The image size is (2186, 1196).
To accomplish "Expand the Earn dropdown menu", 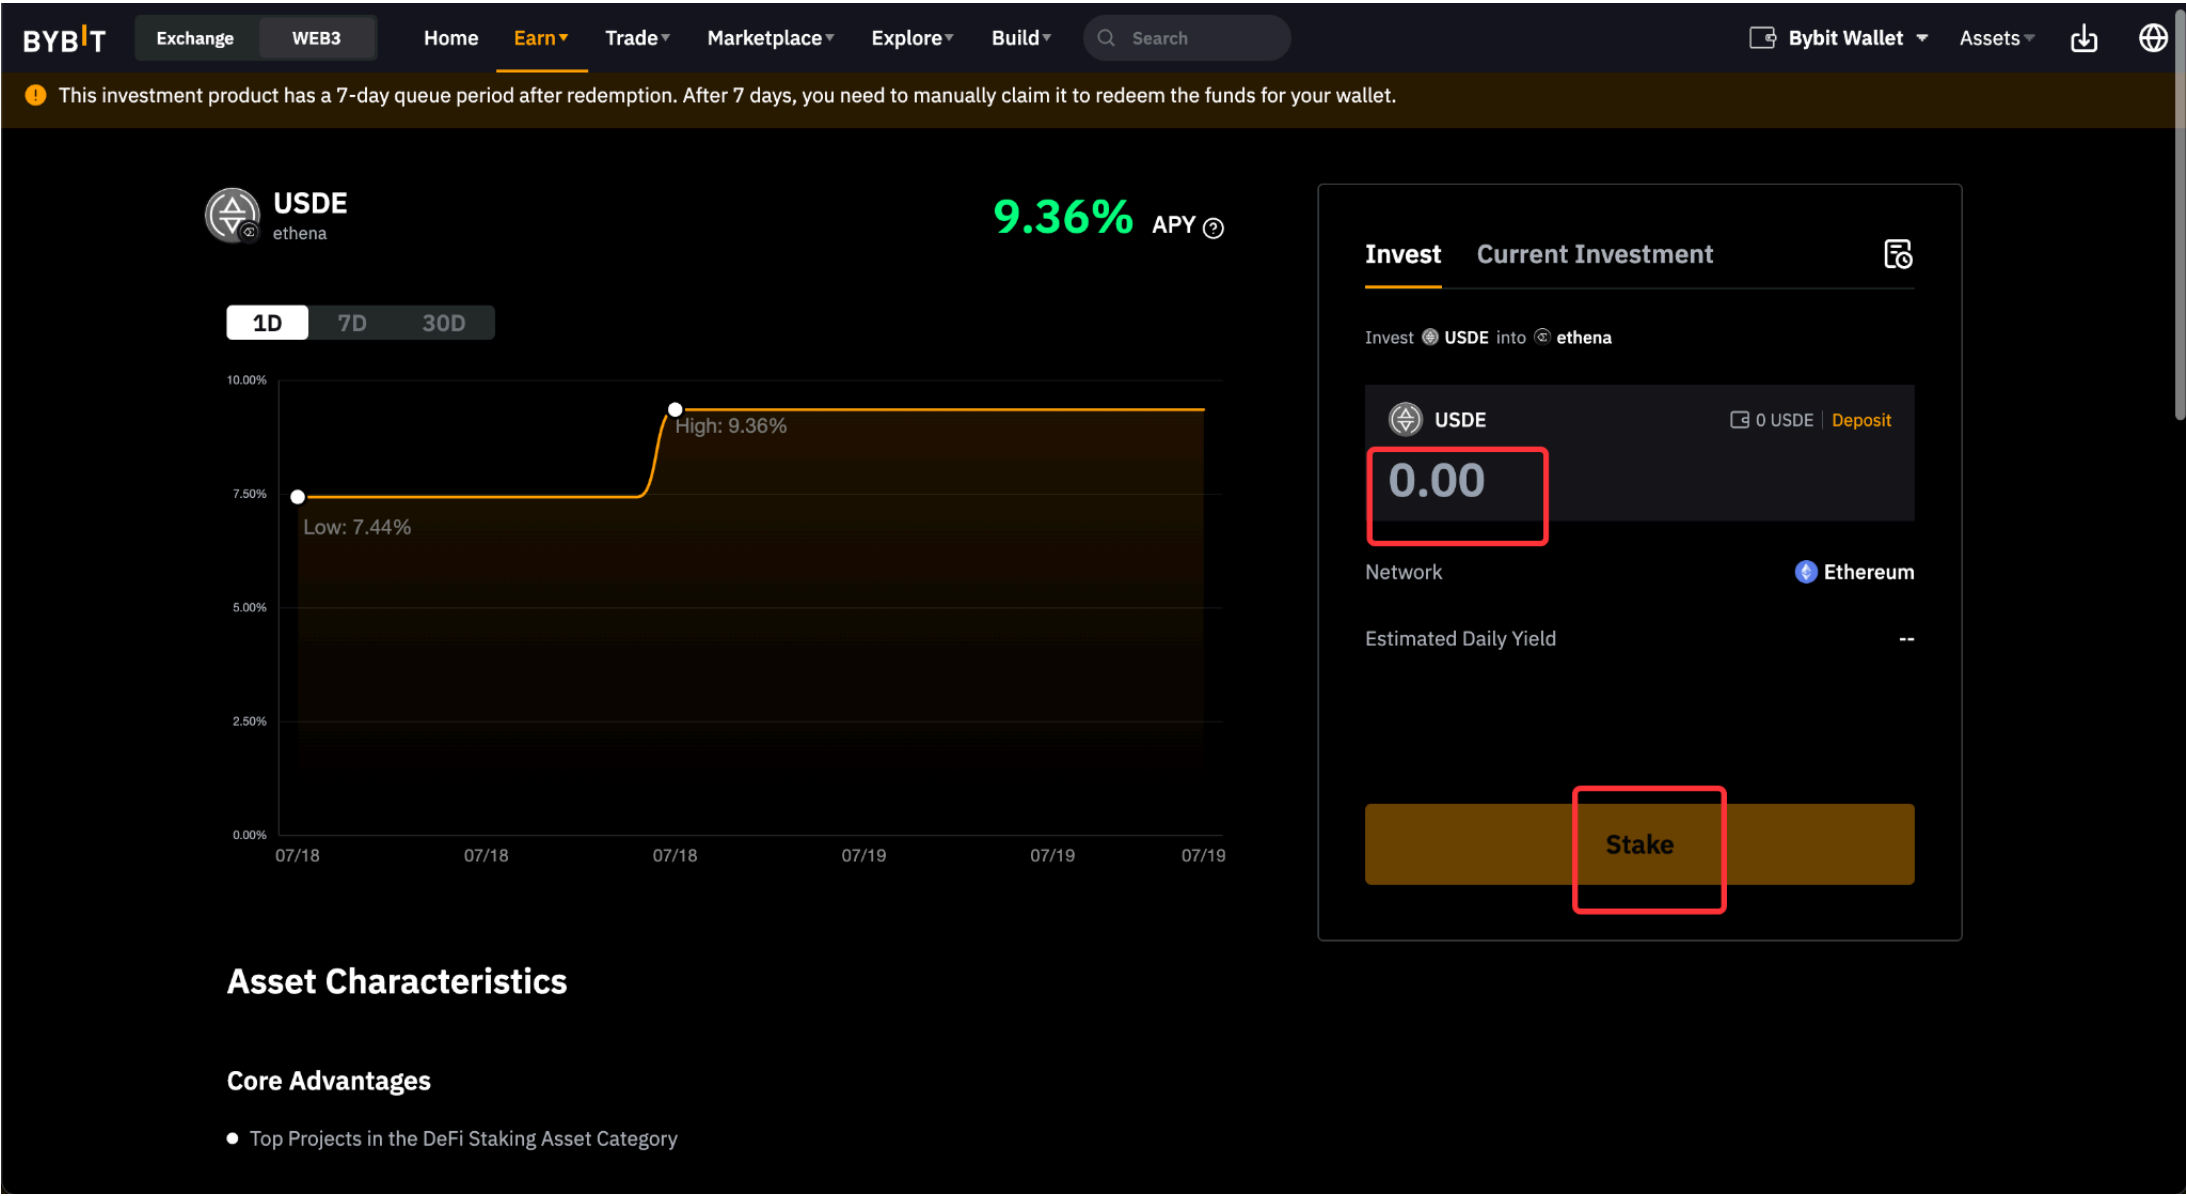I will point(540,38).
